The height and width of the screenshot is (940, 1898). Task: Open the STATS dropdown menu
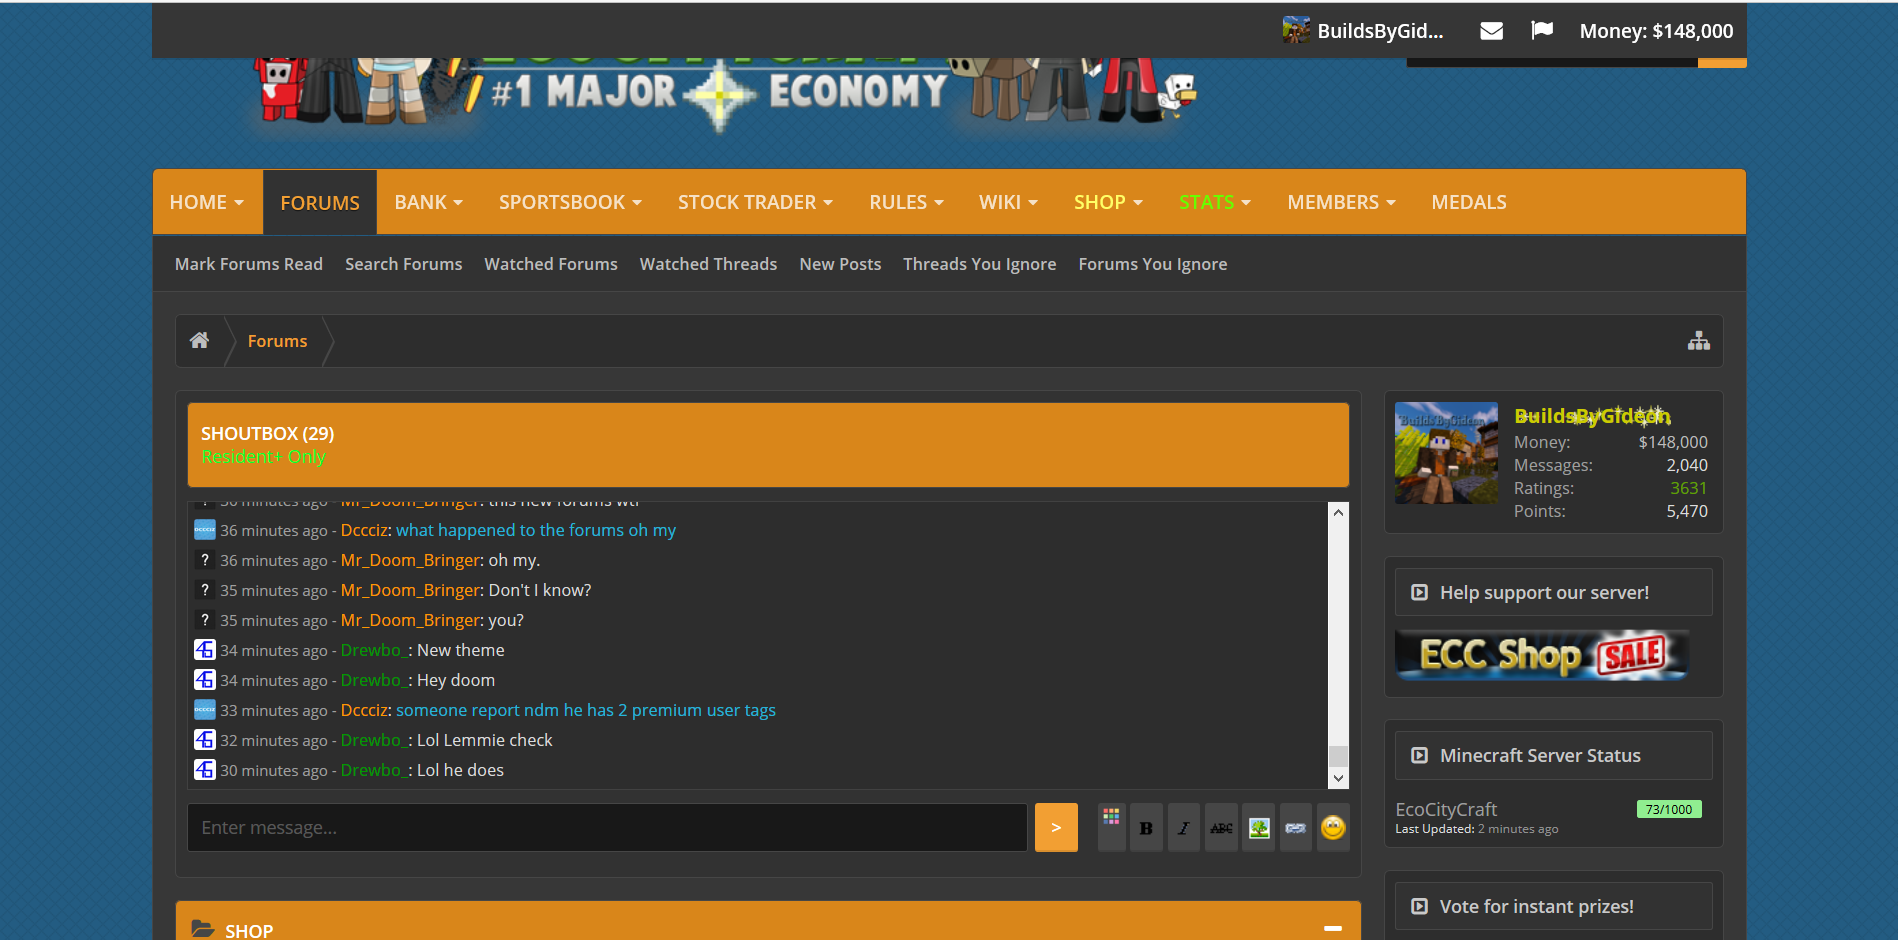tap(1215, 202)
